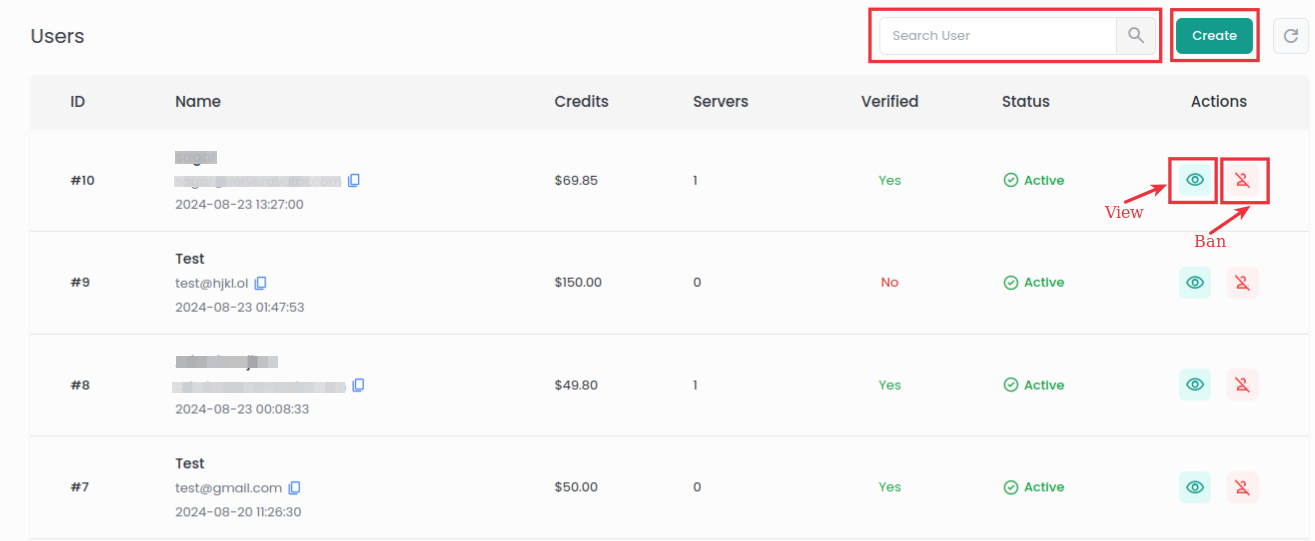The image size is (1315, 541).
Task: View user #7 profile
Action: tap(1194, 487)
